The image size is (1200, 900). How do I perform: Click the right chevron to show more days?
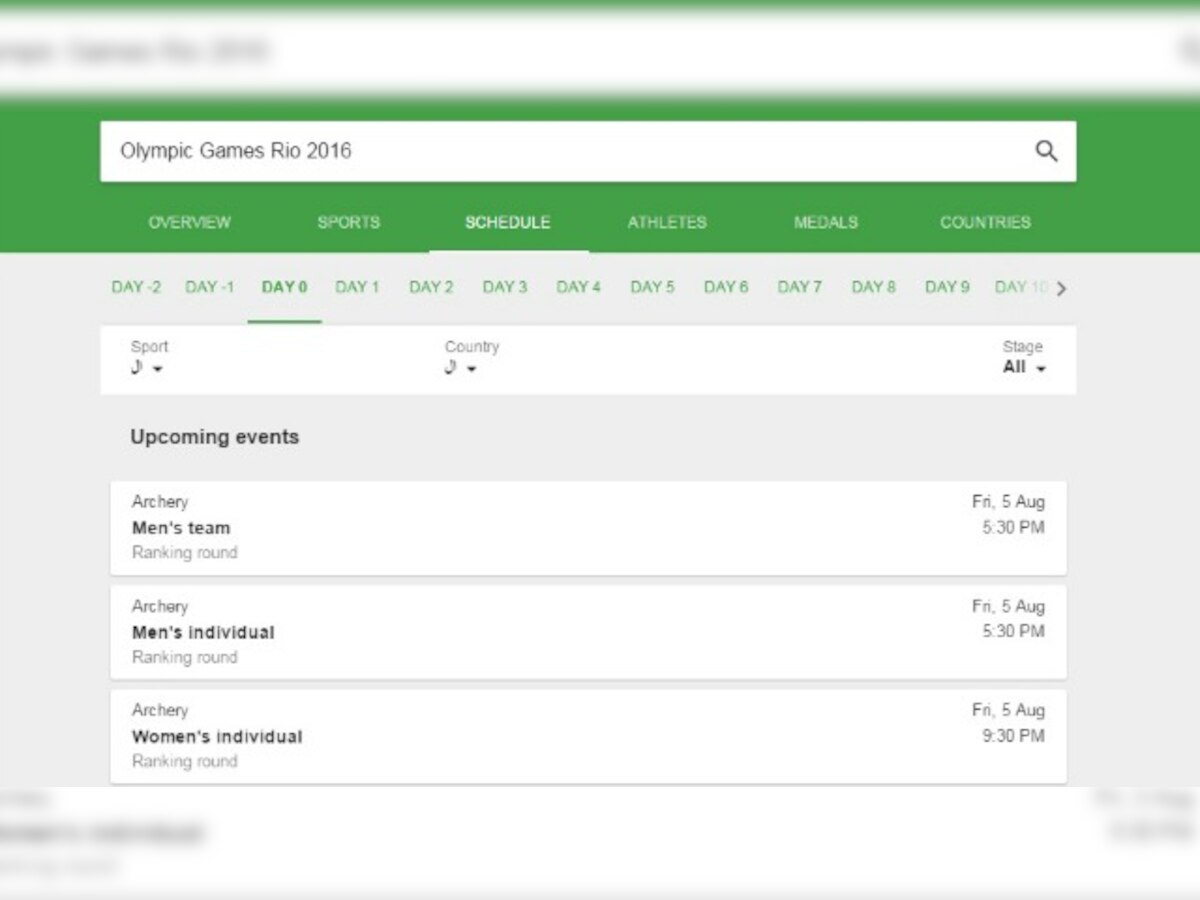point(1062,289)
